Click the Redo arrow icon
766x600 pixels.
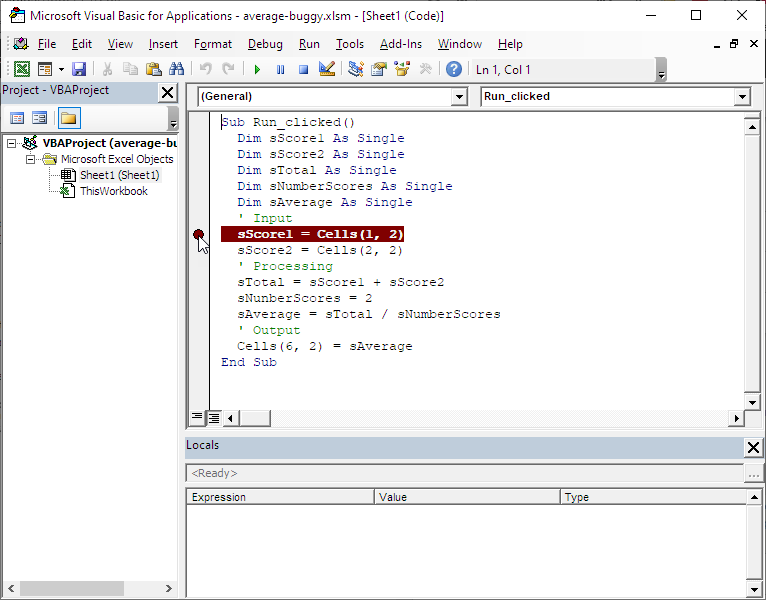[229, 69]
